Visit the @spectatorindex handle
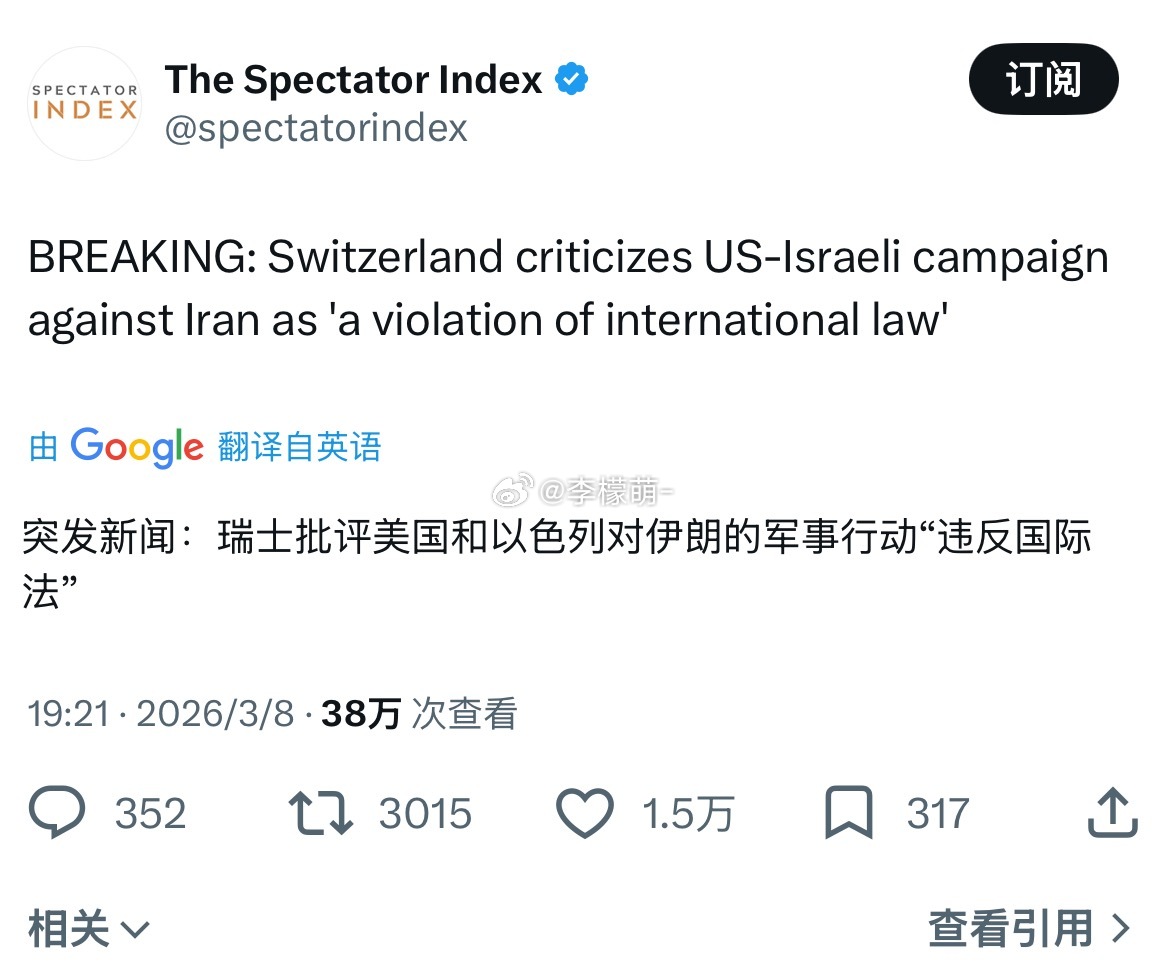The image size is (1169, 980). tap(318, 127)
